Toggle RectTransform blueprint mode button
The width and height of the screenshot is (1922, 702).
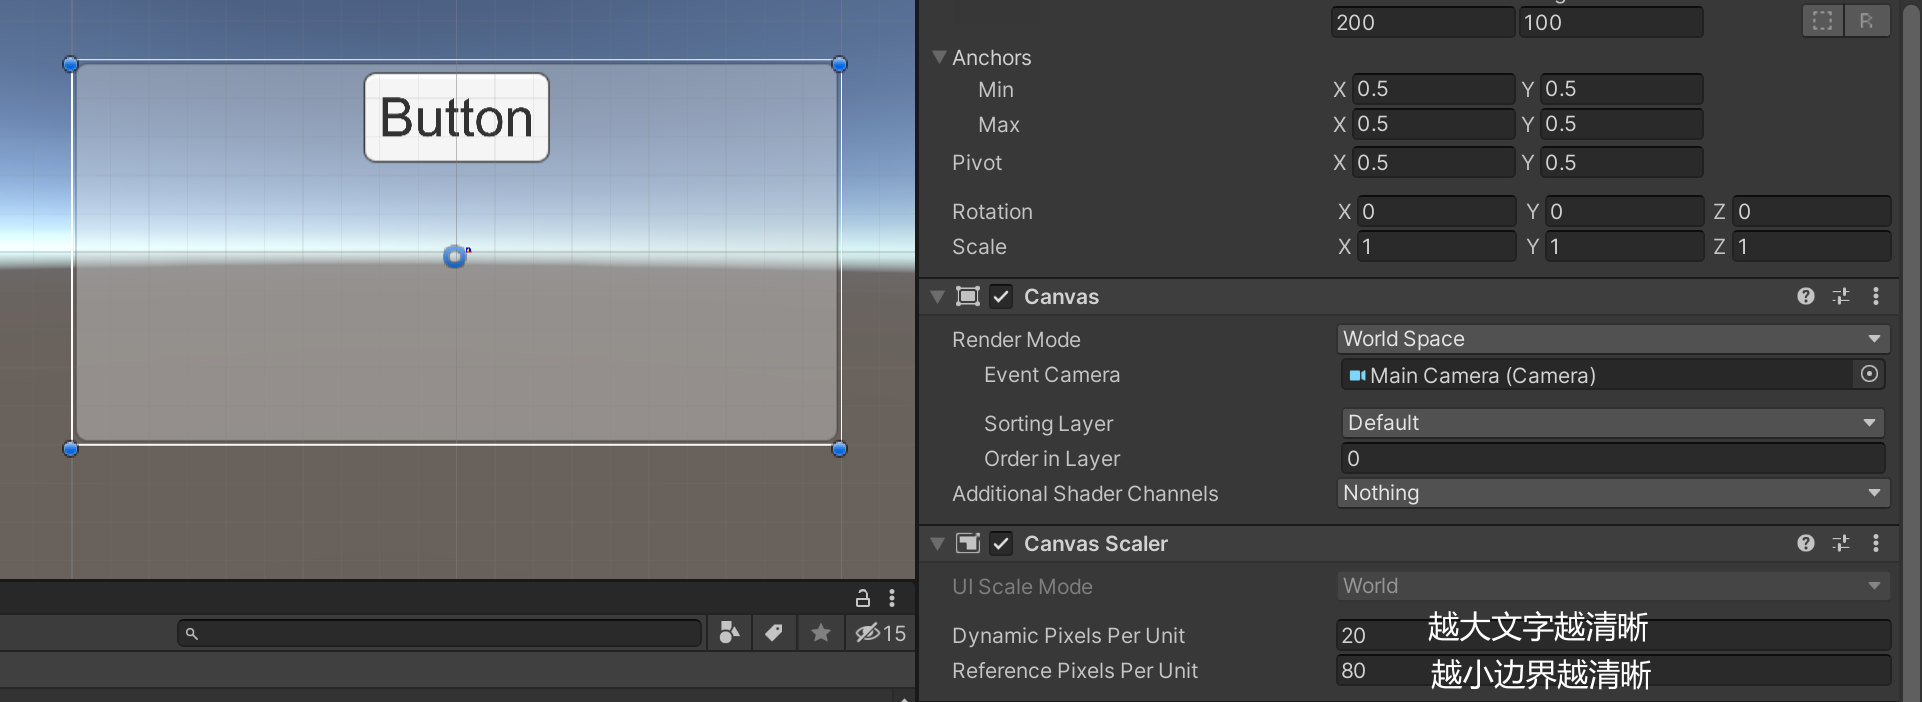pyautogui.click(x=1822, y=21)
